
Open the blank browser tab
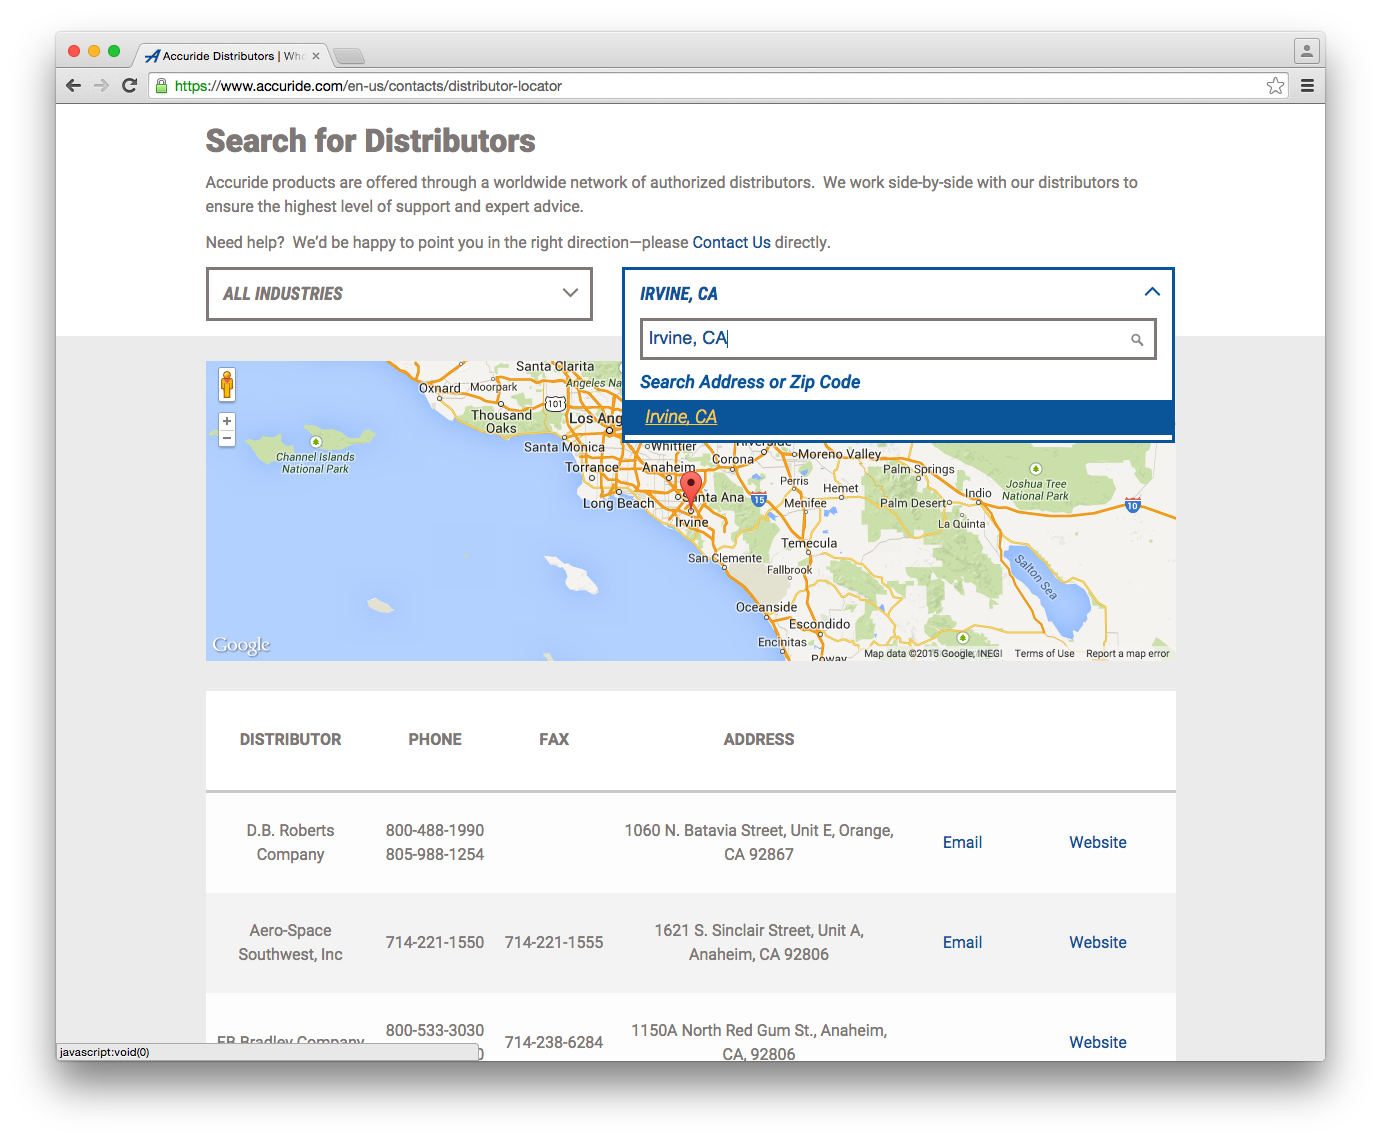click(x=348, y=56)
